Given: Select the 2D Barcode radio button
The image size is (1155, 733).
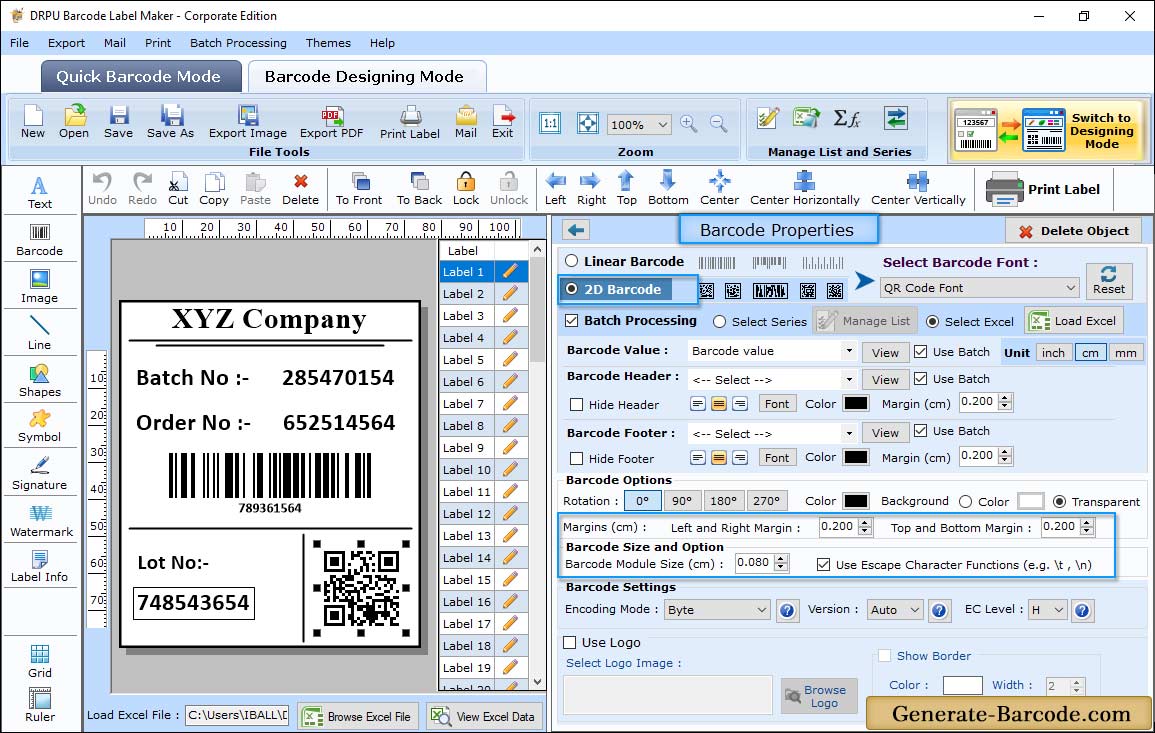Looking at the screenshot, I should (572, 289).
